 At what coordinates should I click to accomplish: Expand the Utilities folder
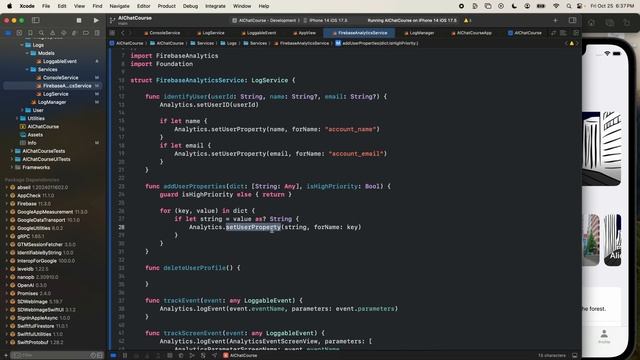17,118
